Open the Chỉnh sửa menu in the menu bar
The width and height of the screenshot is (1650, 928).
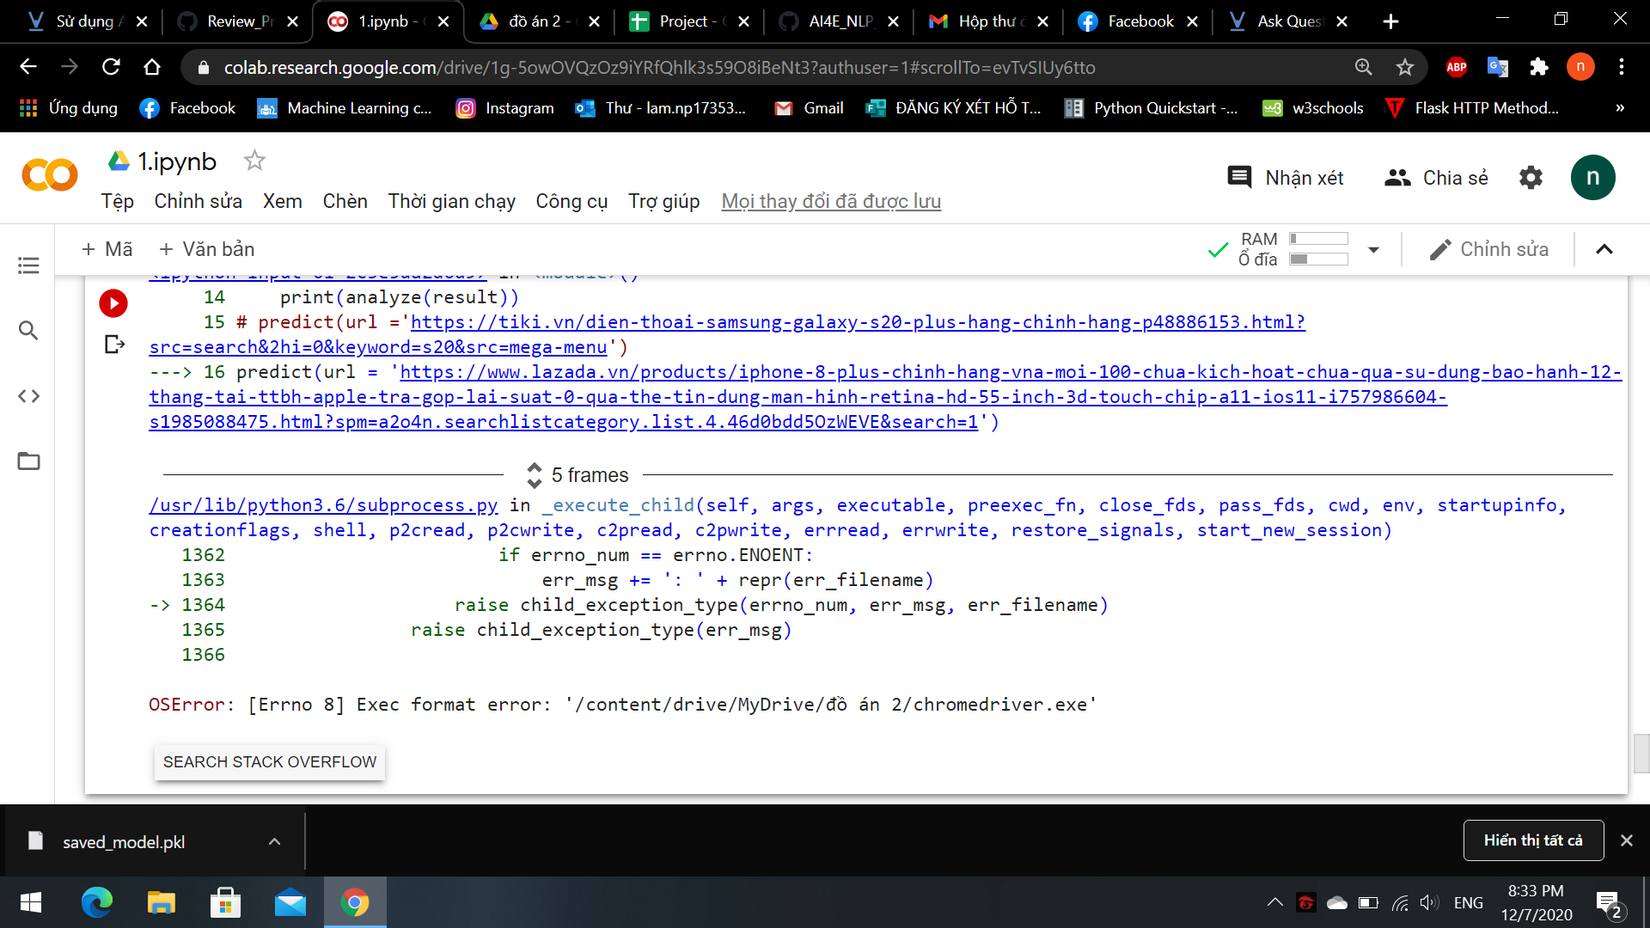pos(198,201)
